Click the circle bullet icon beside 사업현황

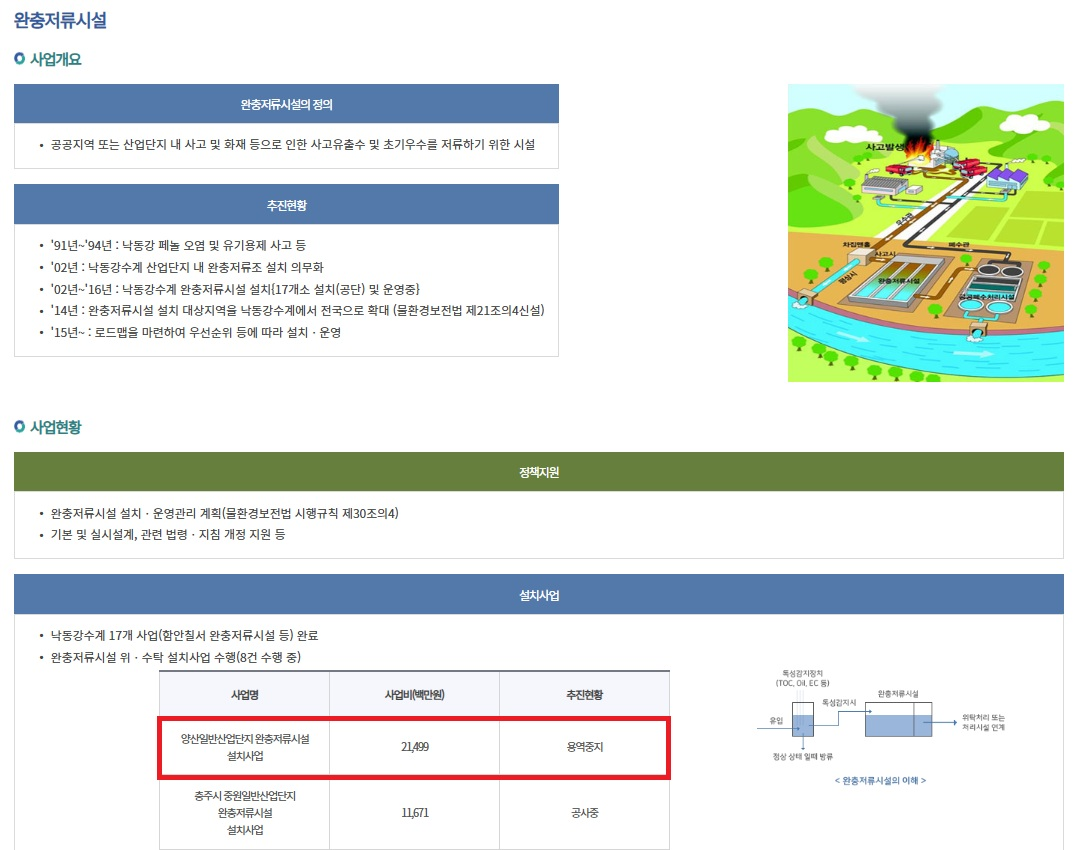pos(19,427)
